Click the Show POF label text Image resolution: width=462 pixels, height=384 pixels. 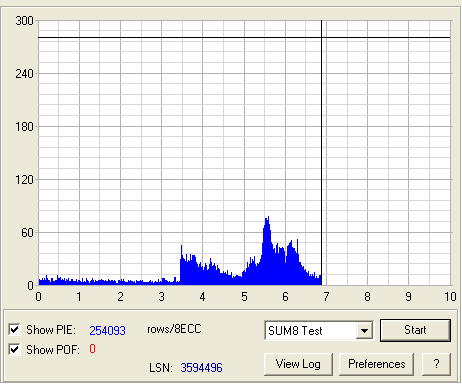53,350
